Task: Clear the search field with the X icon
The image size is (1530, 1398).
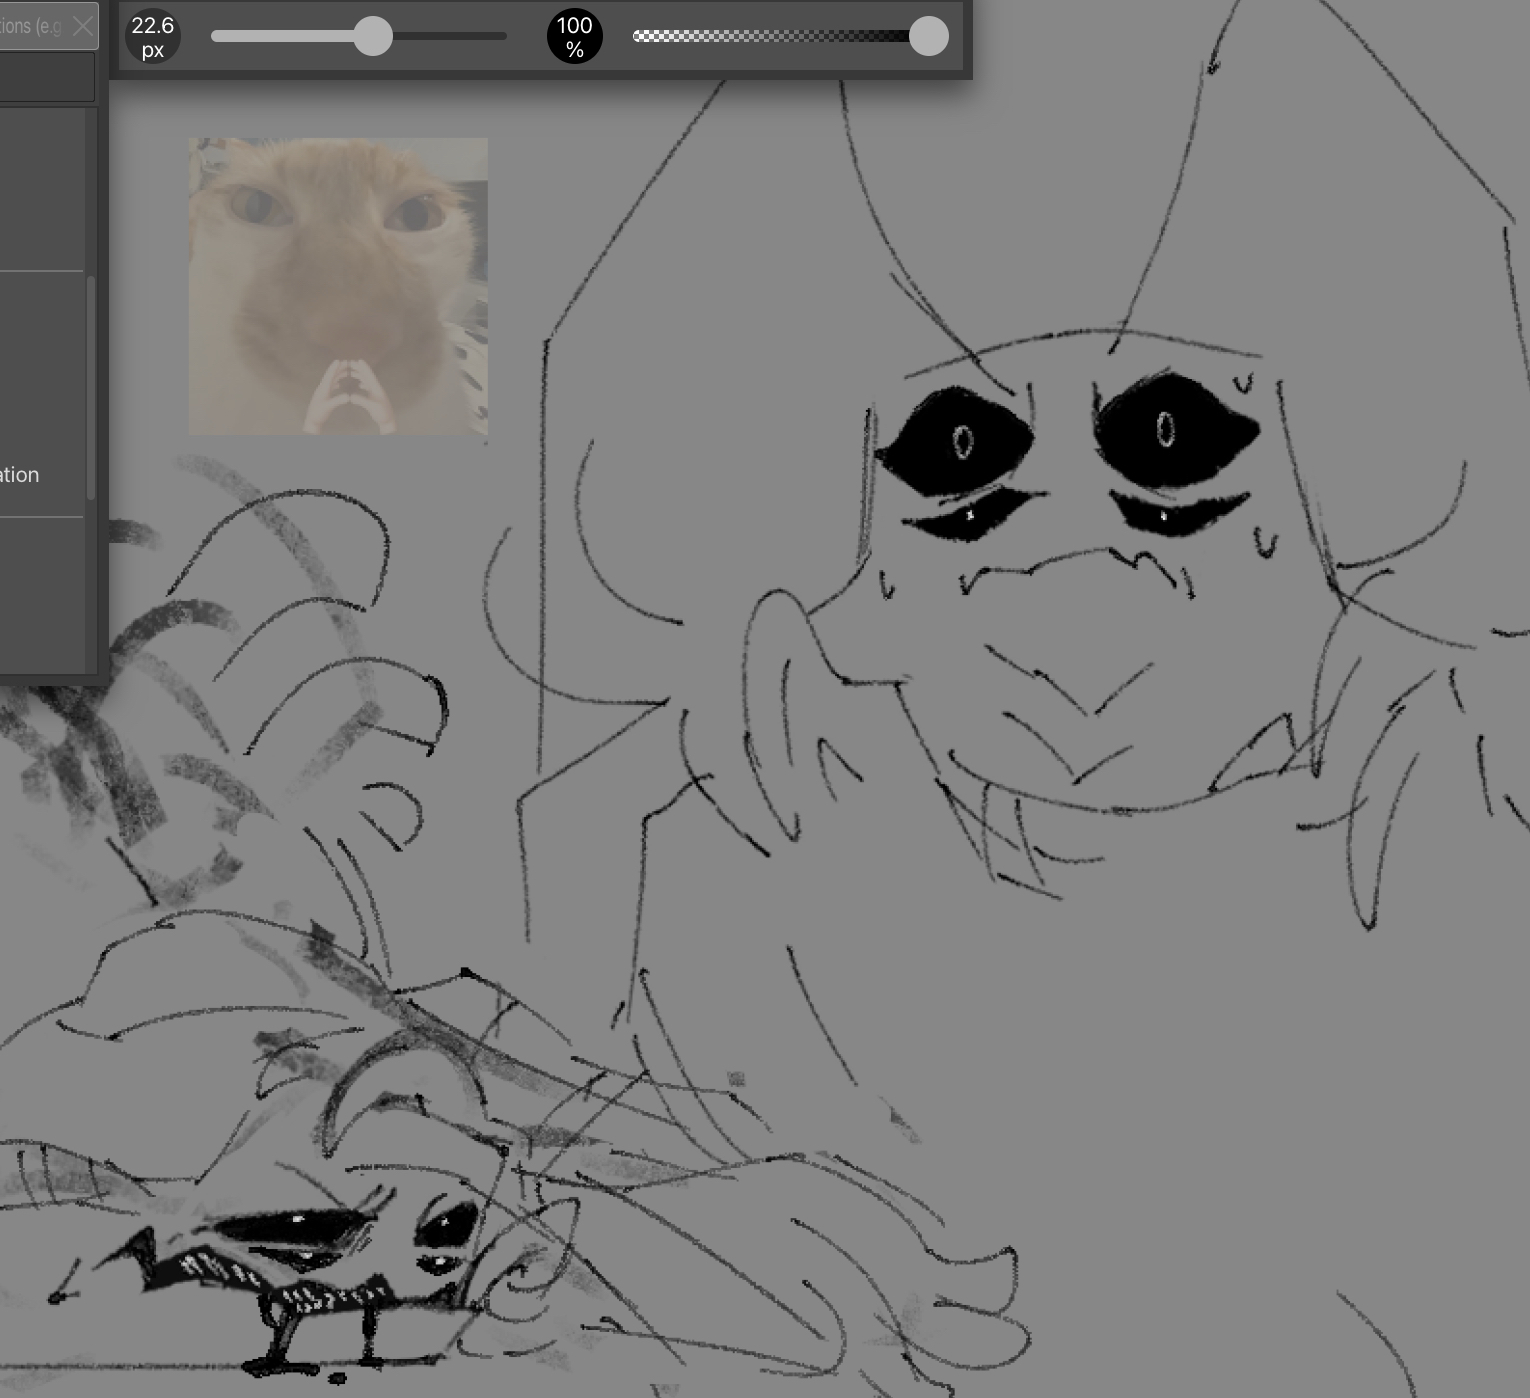Action: pyautogui.click(x=83, y=26)
